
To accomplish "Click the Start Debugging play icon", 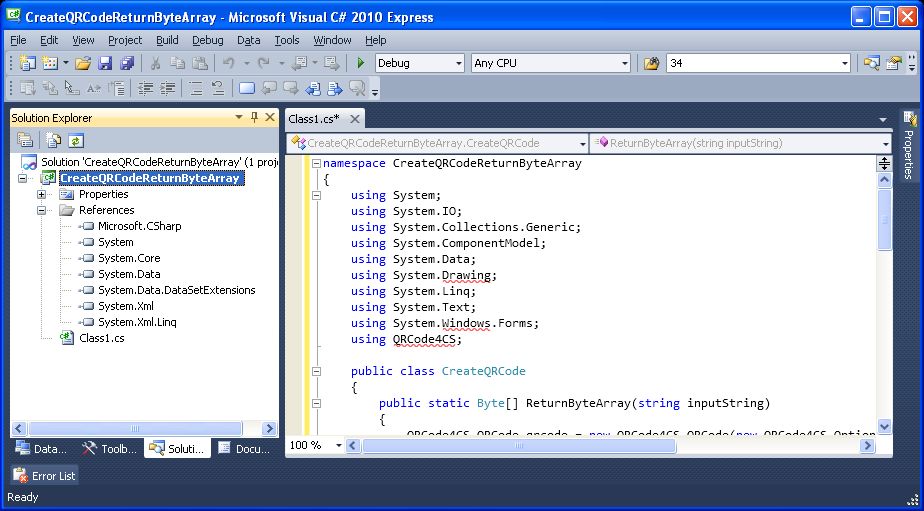I will (361, 63).
